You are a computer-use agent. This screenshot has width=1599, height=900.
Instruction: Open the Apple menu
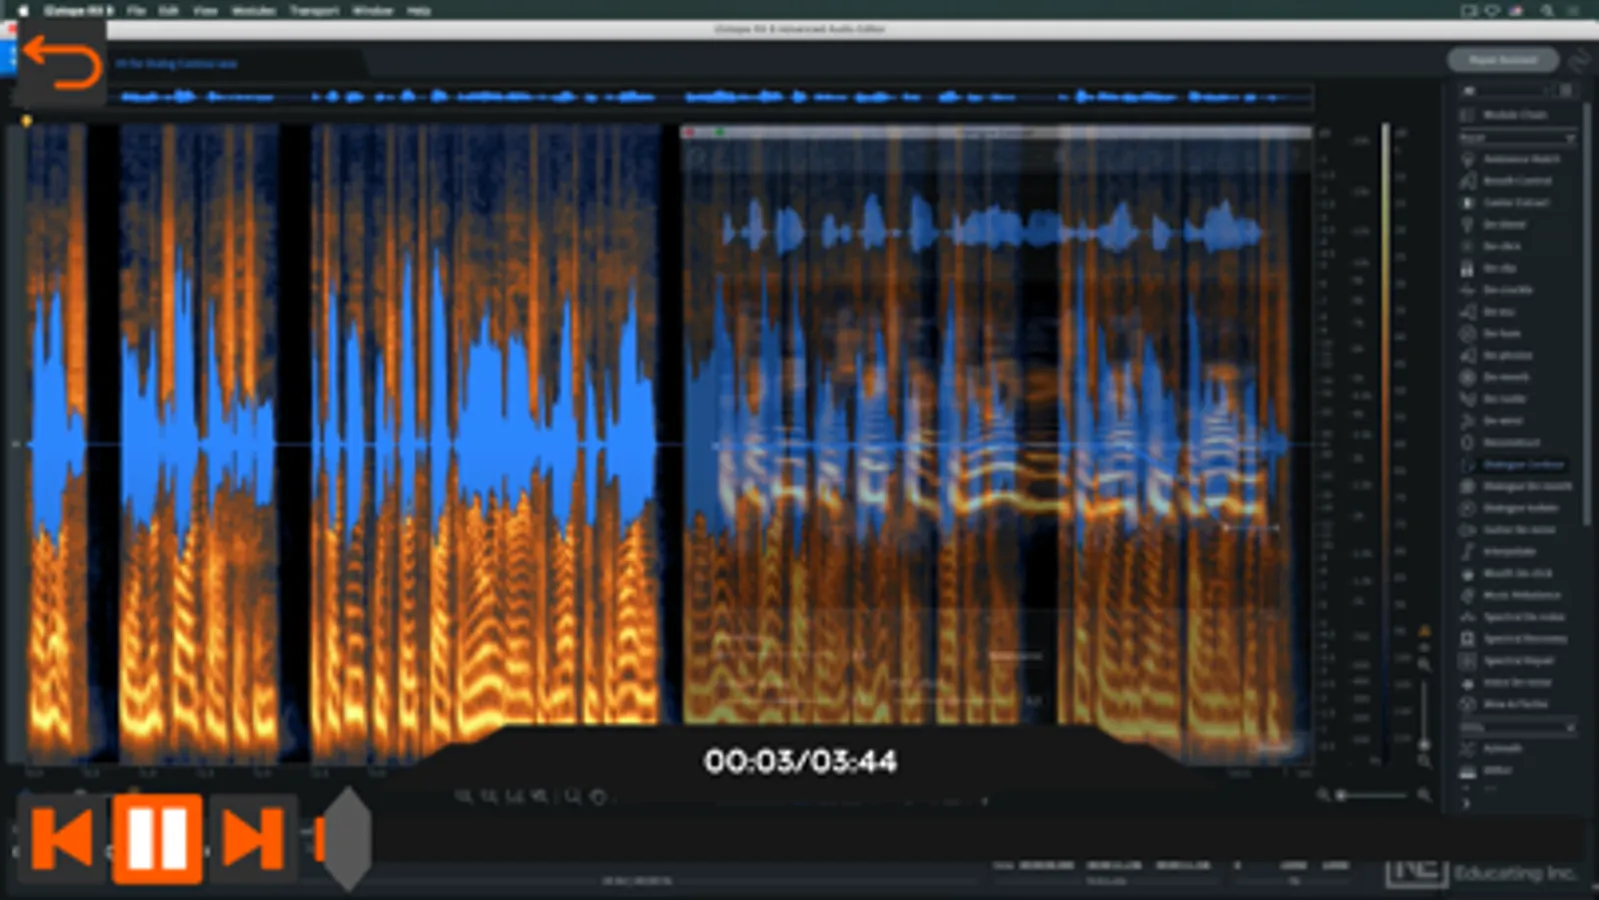point(22,10)
